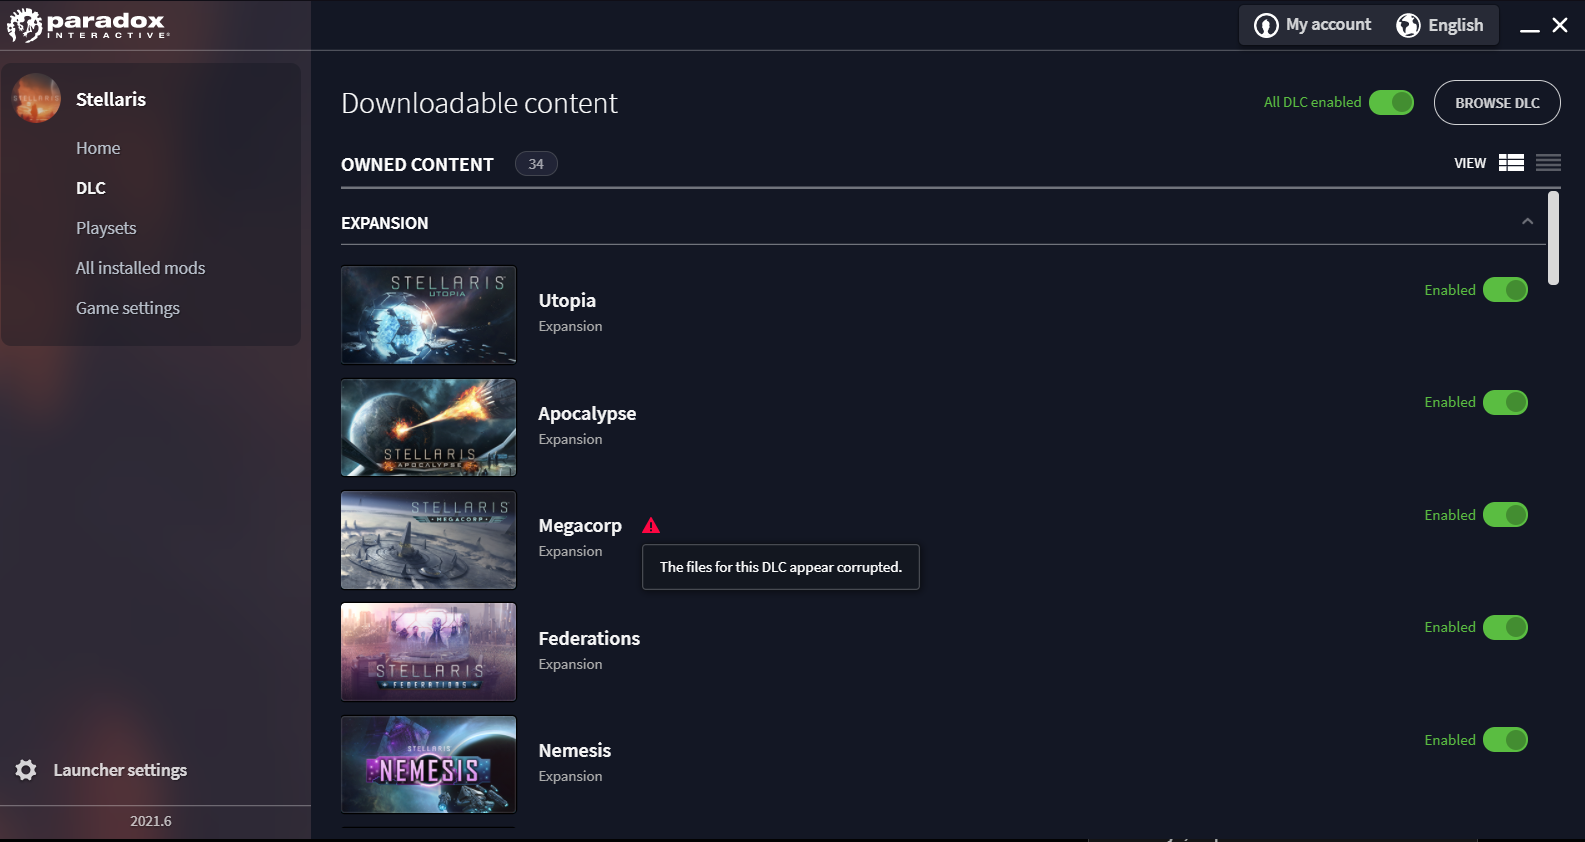Click the English language globe icon

(1408, 25)
